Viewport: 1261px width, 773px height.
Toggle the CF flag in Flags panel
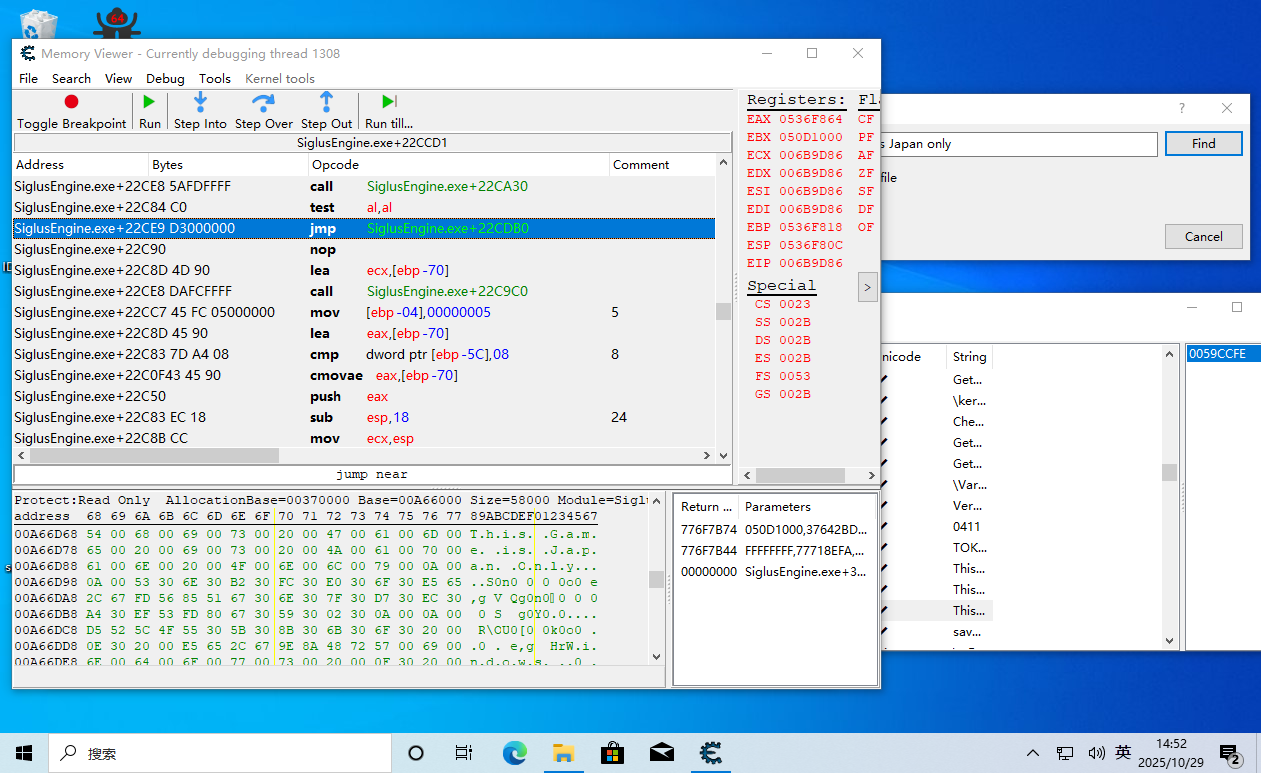tap(865, 119)
